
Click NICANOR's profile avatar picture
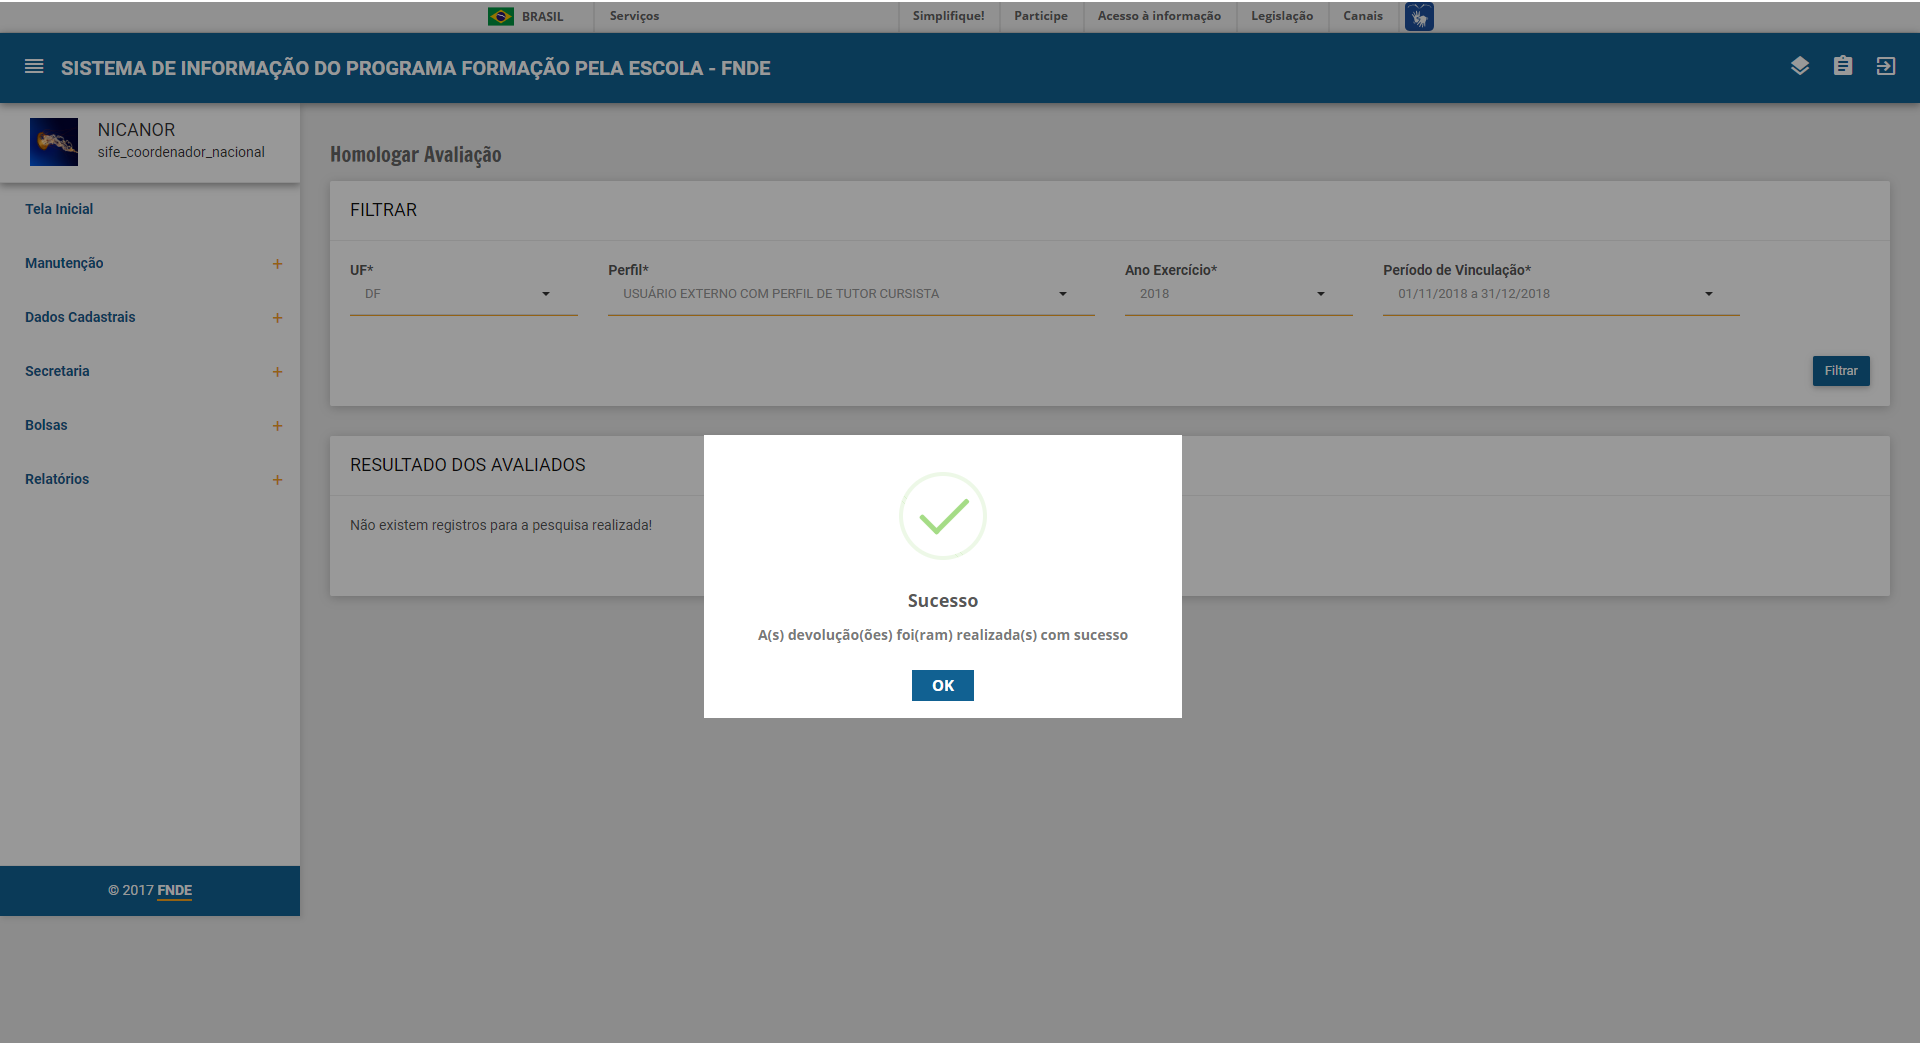54,142
